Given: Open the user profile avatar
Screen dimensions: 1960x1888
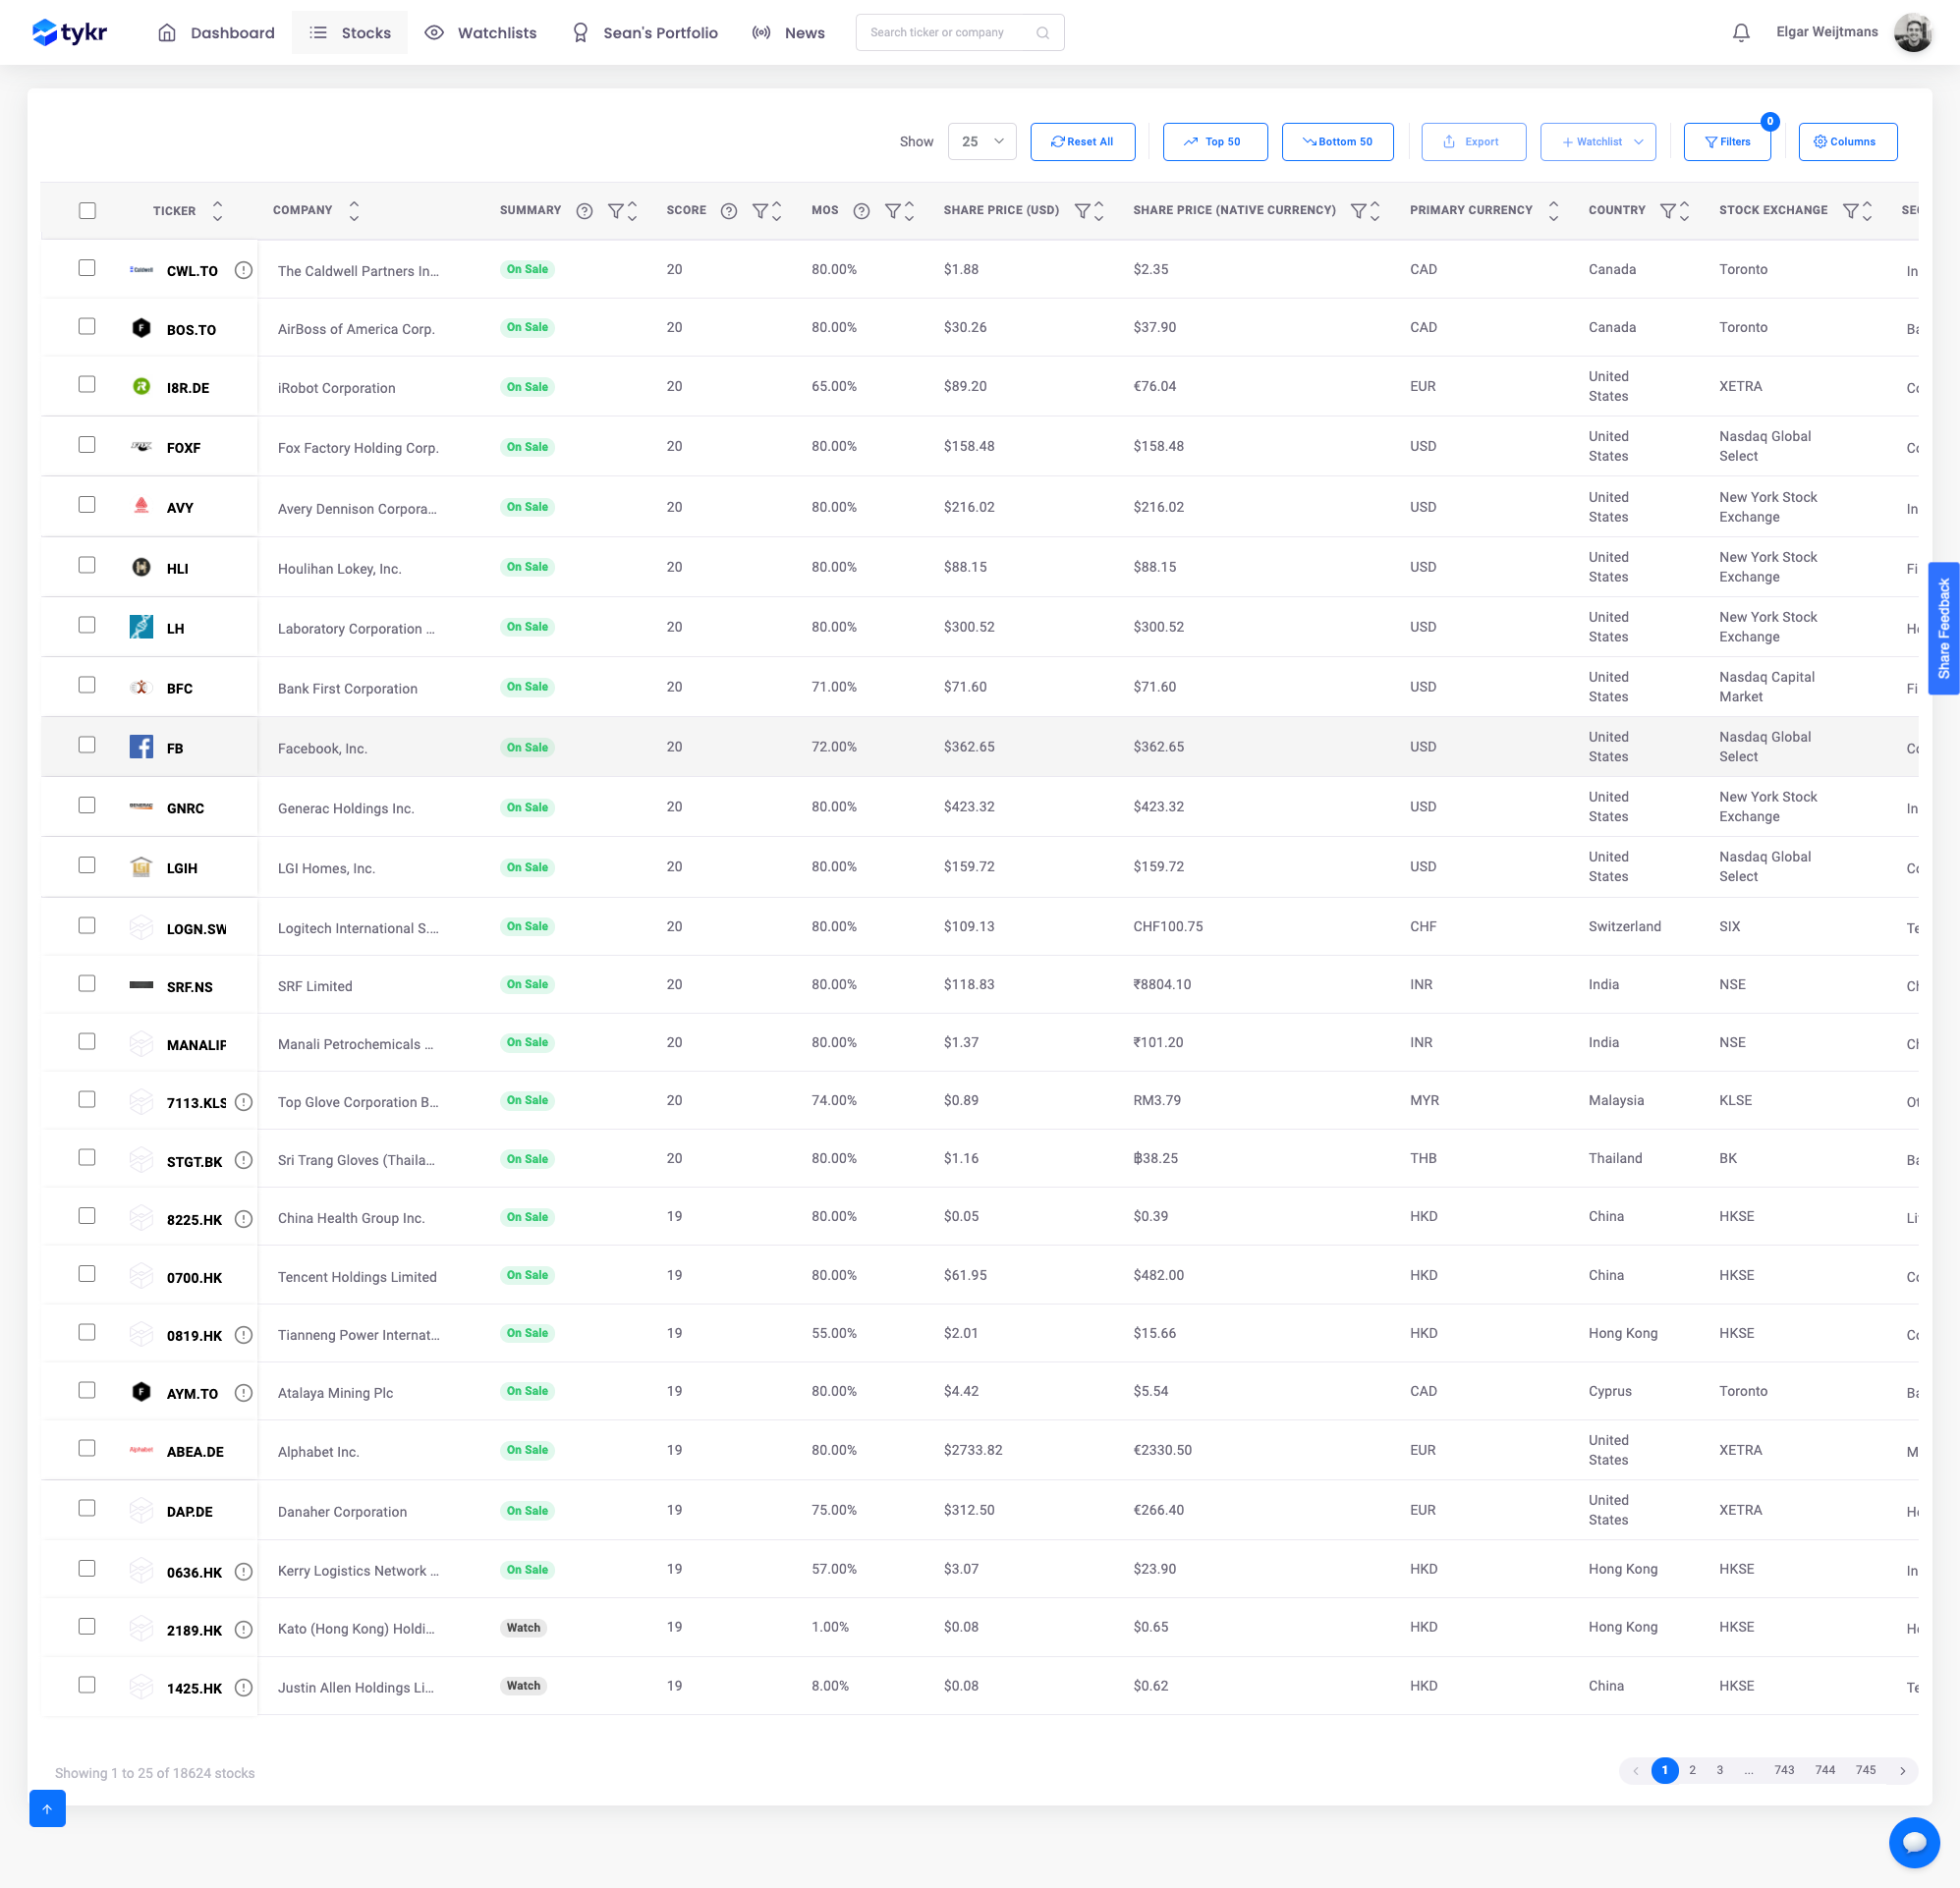Looking at the screenshot, I should [x=1913, y=32].
